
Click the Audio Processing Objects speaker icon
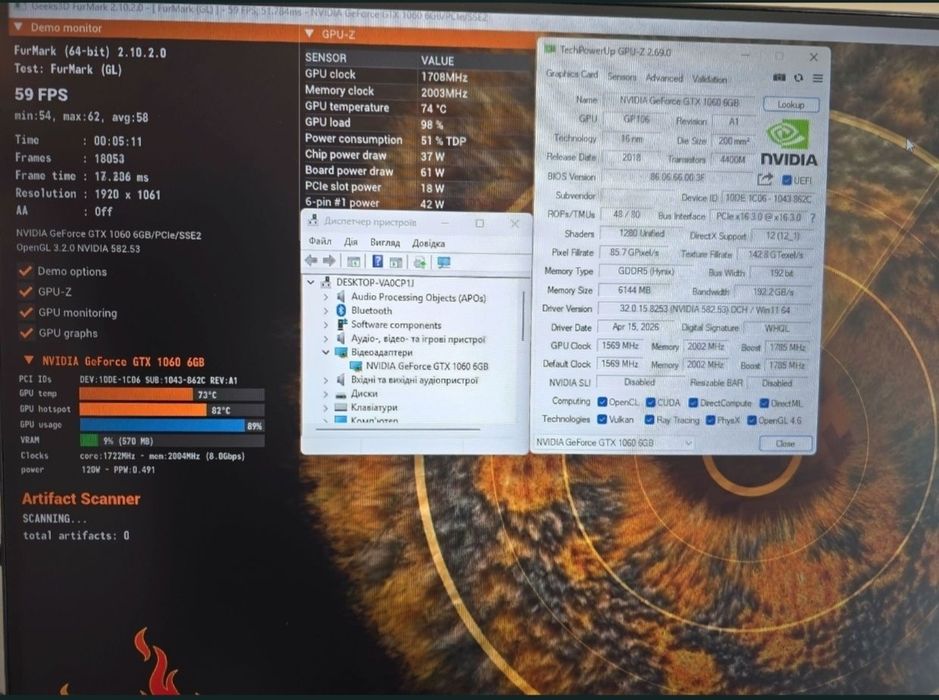[341, 297]
